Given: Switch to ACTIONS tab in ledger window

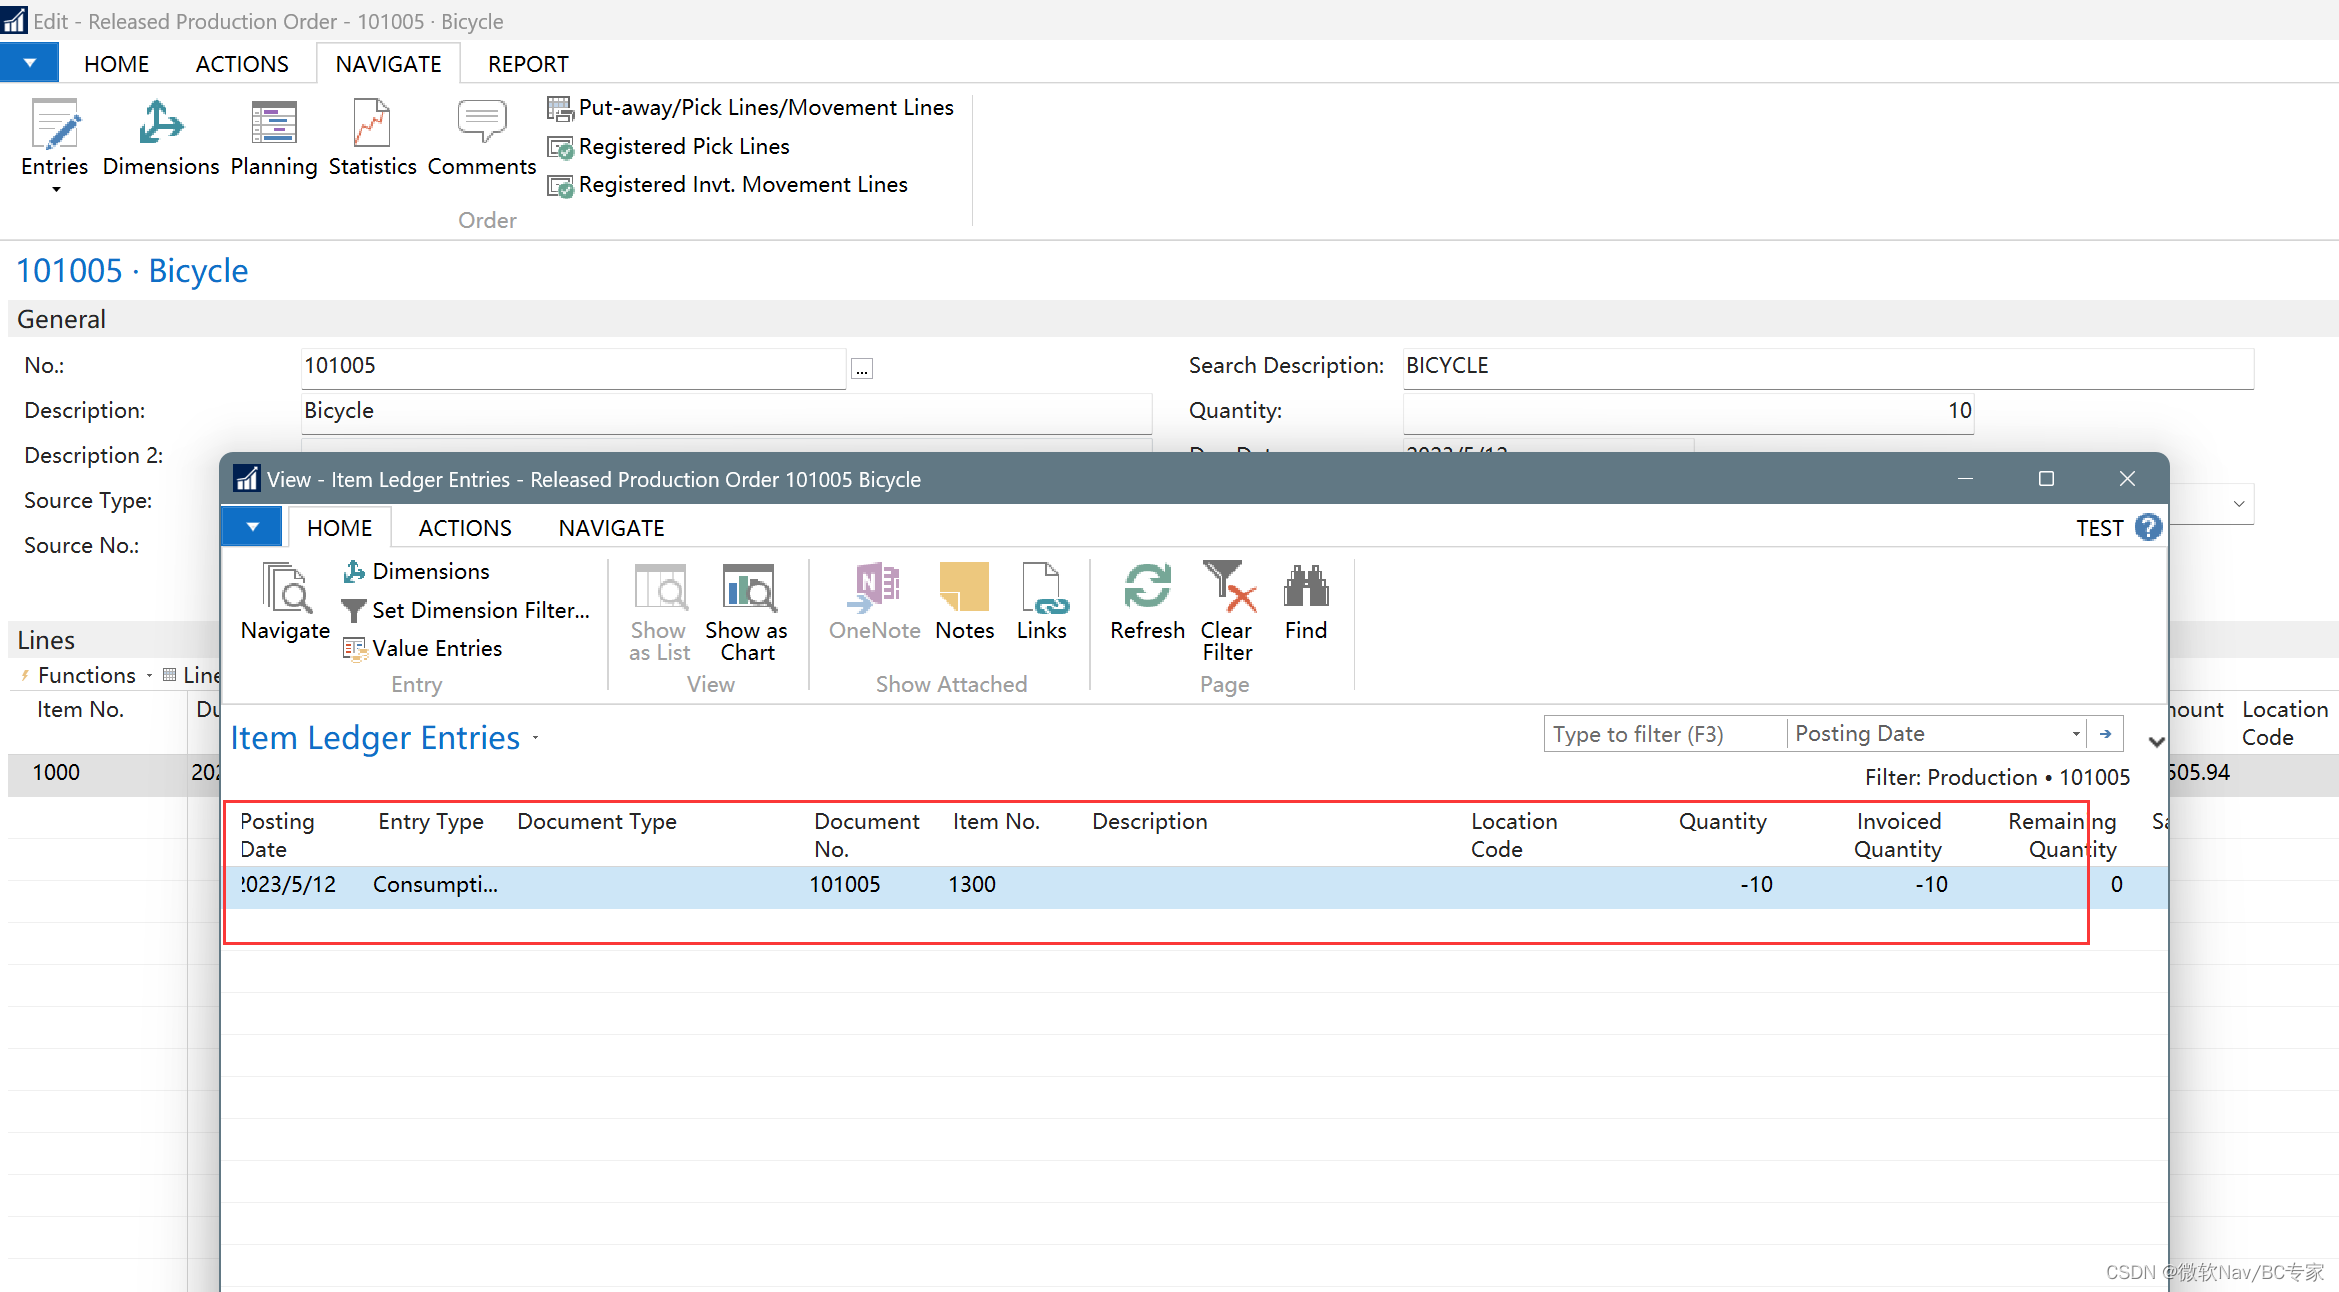Looking at the screenshot, I should 464,528.
